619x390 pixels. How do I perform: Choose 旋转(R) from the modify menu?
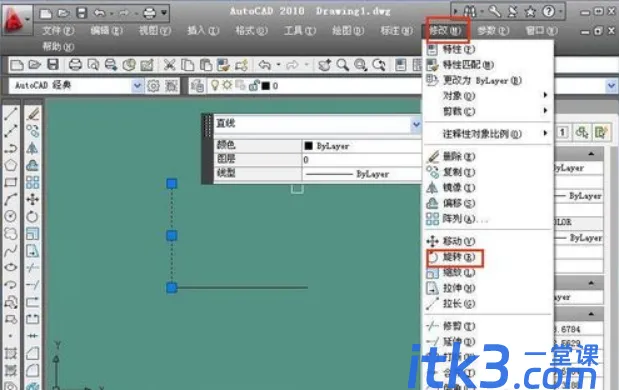tap(488, 257)
